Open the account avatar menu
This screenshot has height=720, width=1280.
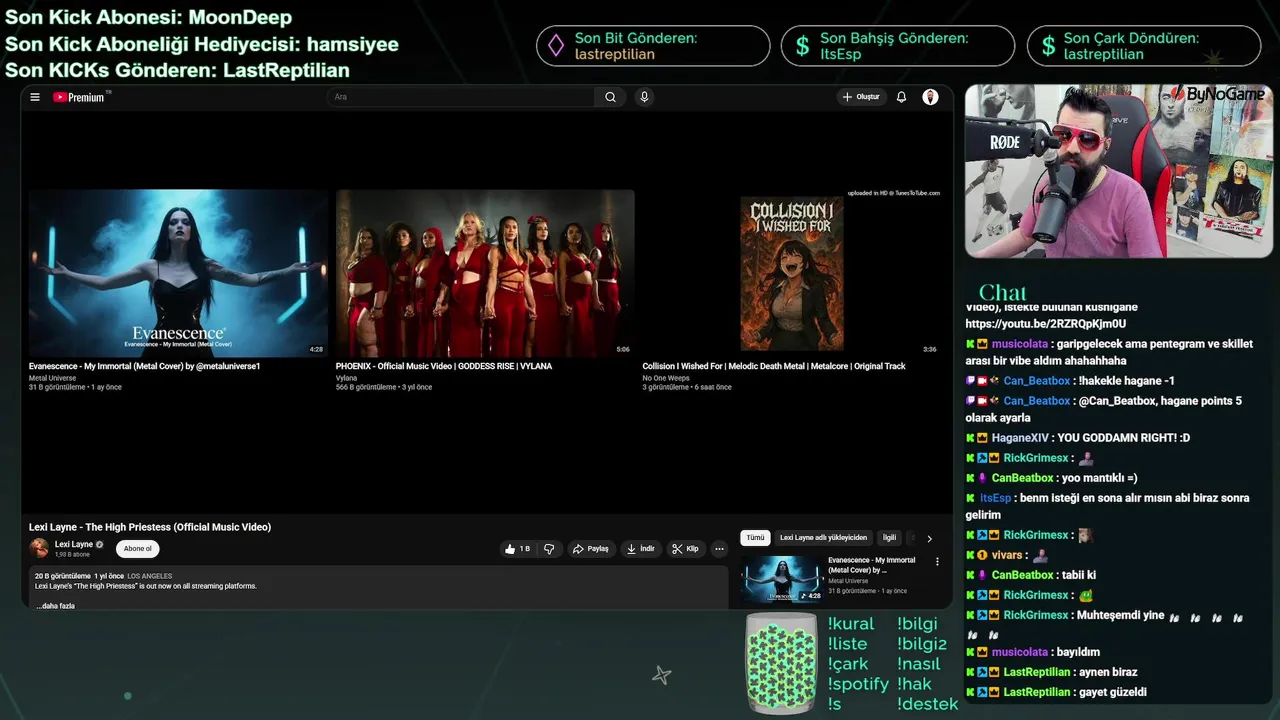click(x=930, y=97)
